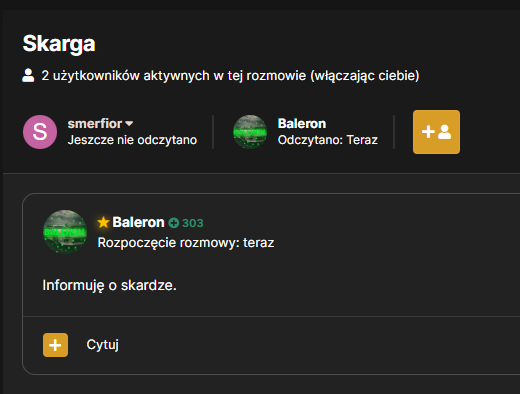This screenshot has height=394, width=520.
Task: Click the Cytuj quote link
Action: pyautogui.click(x=103, y=345)
